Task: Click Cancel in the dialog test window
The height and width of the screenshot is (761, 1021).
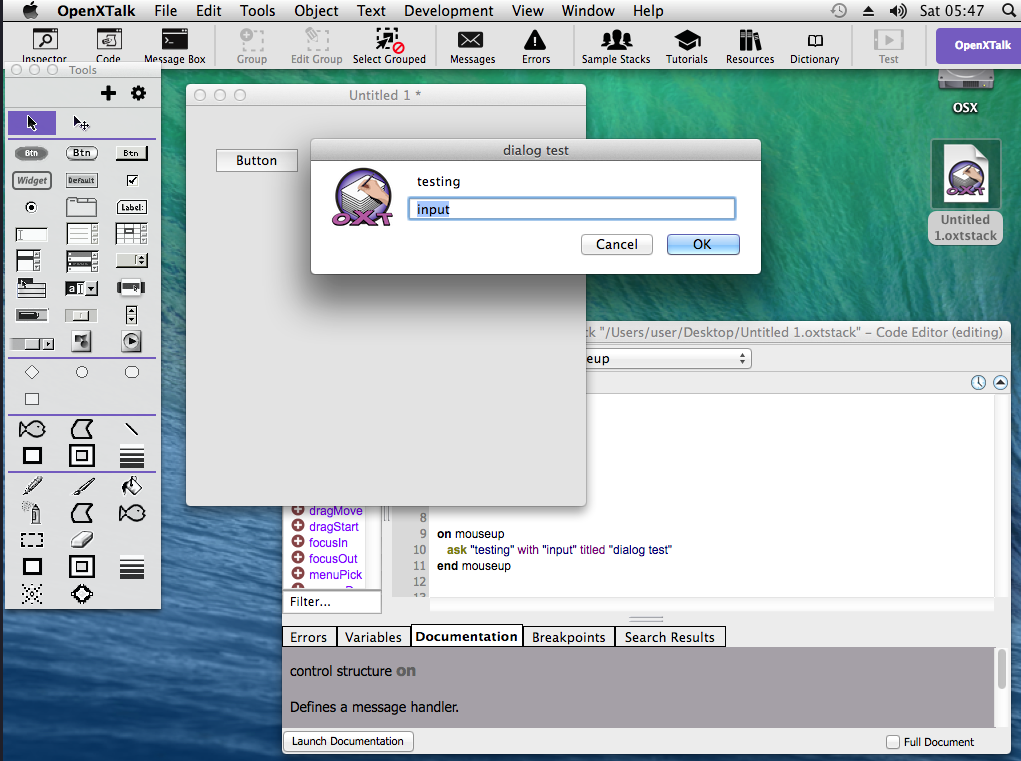Action: tap(617, 244)
